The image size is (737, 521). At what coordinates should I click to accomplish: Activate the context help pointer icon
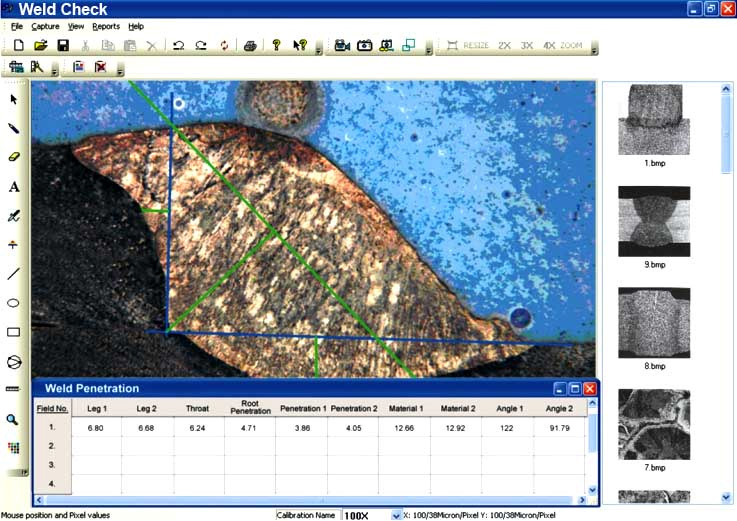pos(300,45)
